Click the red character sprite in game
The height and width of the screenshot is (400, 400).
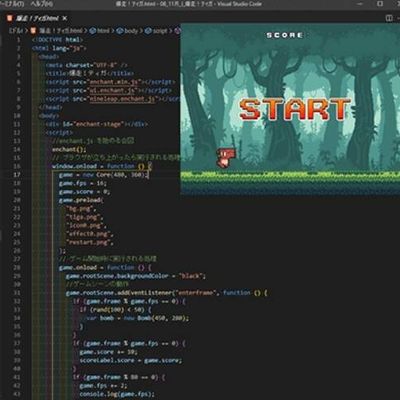(x=226, y=157)
